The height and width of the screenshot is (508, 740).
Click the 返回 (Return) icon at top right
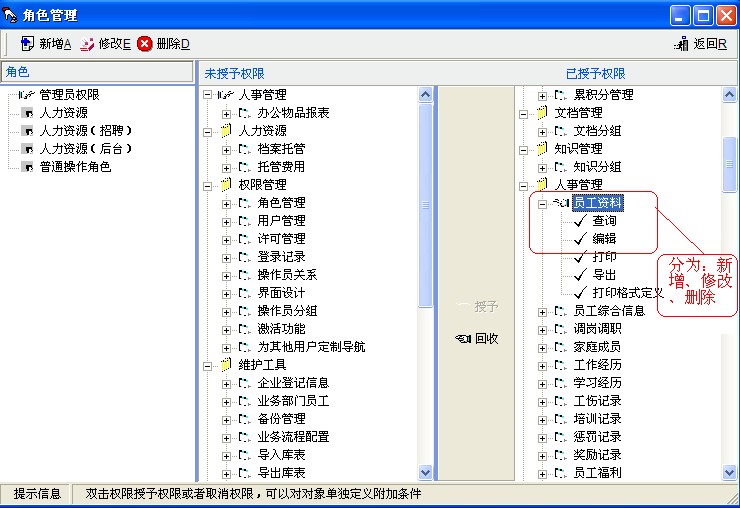point(682,44)
